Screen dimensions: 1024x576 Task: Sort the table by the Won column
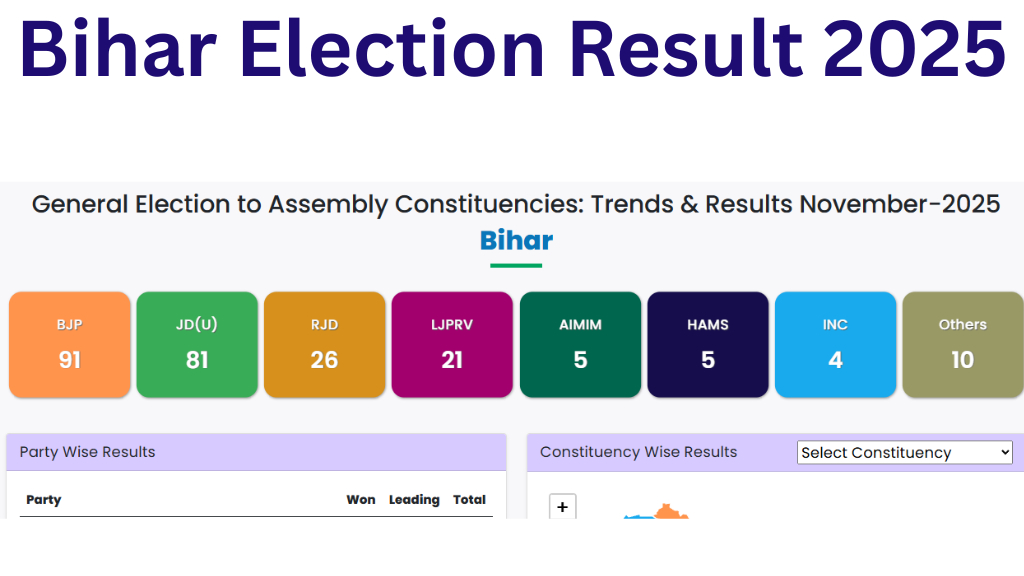pos(361,499)
